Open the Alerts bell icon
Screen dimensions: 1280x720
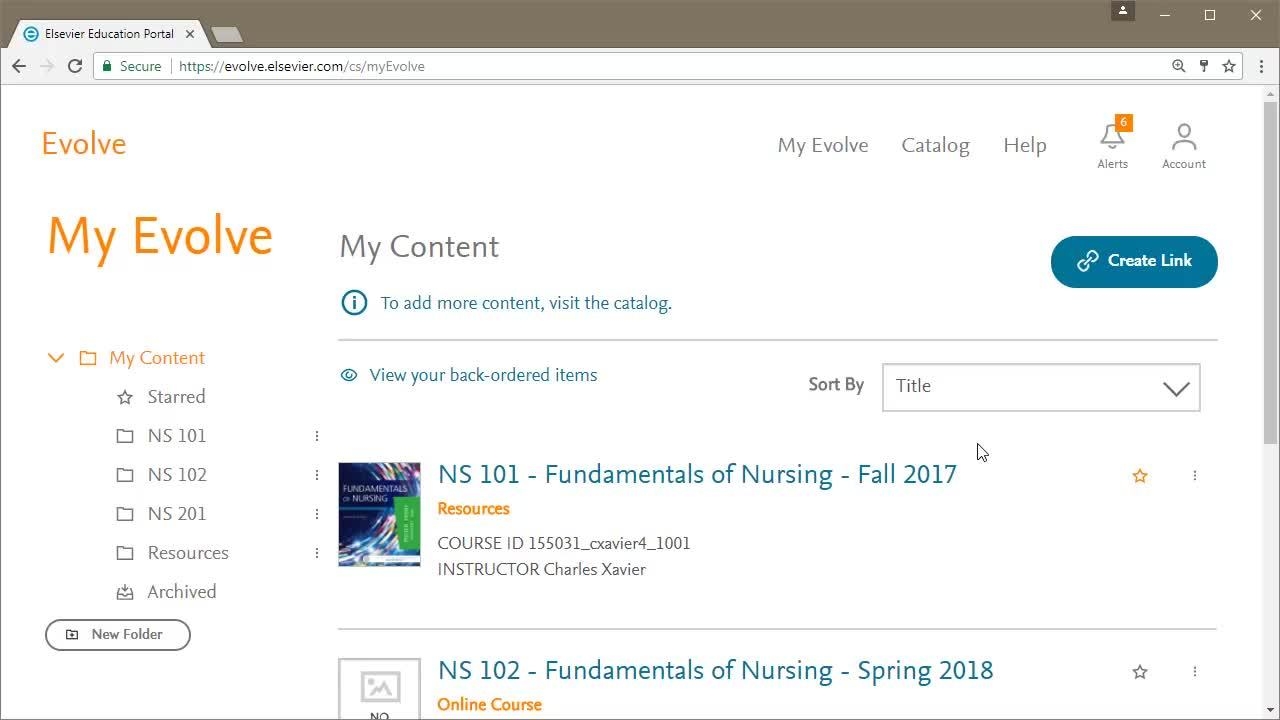click(1112, 137)
